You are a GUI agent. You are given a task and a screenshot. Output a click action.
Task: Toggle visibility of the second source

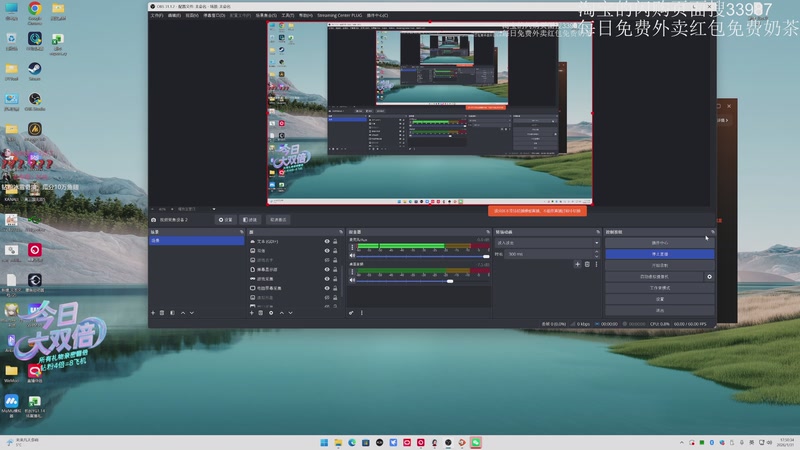pyautogui.click(x=327, y=251)
